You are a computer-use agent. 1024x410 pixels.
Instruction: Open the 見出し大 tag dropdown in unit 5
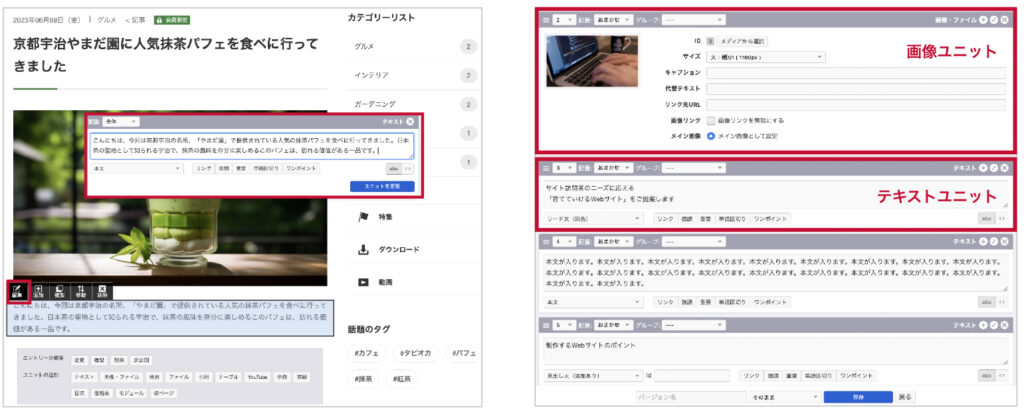[x=594, y=375]
